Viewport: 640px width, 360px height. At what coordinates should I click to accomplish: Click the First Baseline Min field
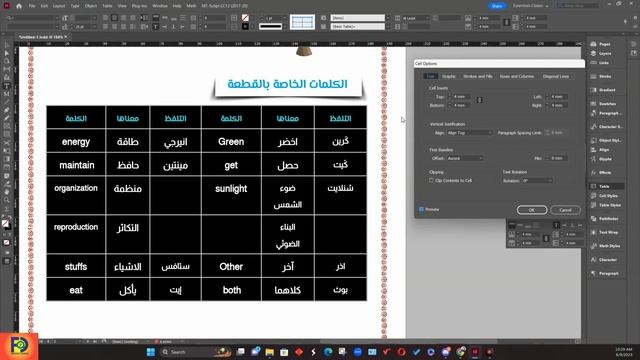coord(559,158)
